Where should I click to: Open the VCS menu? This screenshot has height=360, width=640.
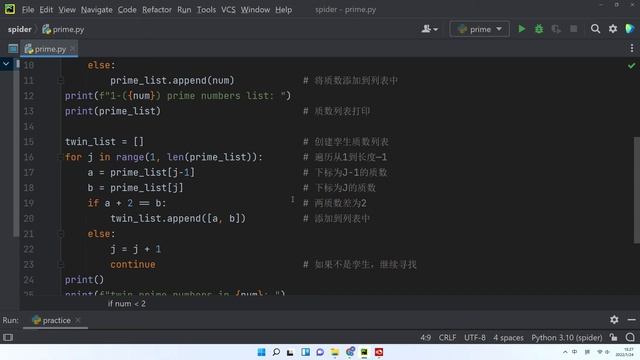(228, 9)
